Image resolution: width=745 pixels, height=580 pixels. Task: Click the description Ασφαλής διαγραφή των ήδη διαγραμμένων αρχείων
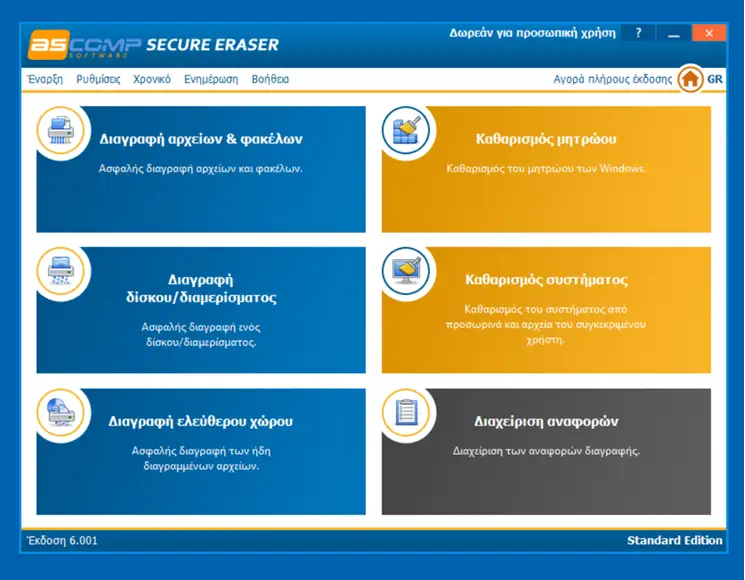(201, 458)
